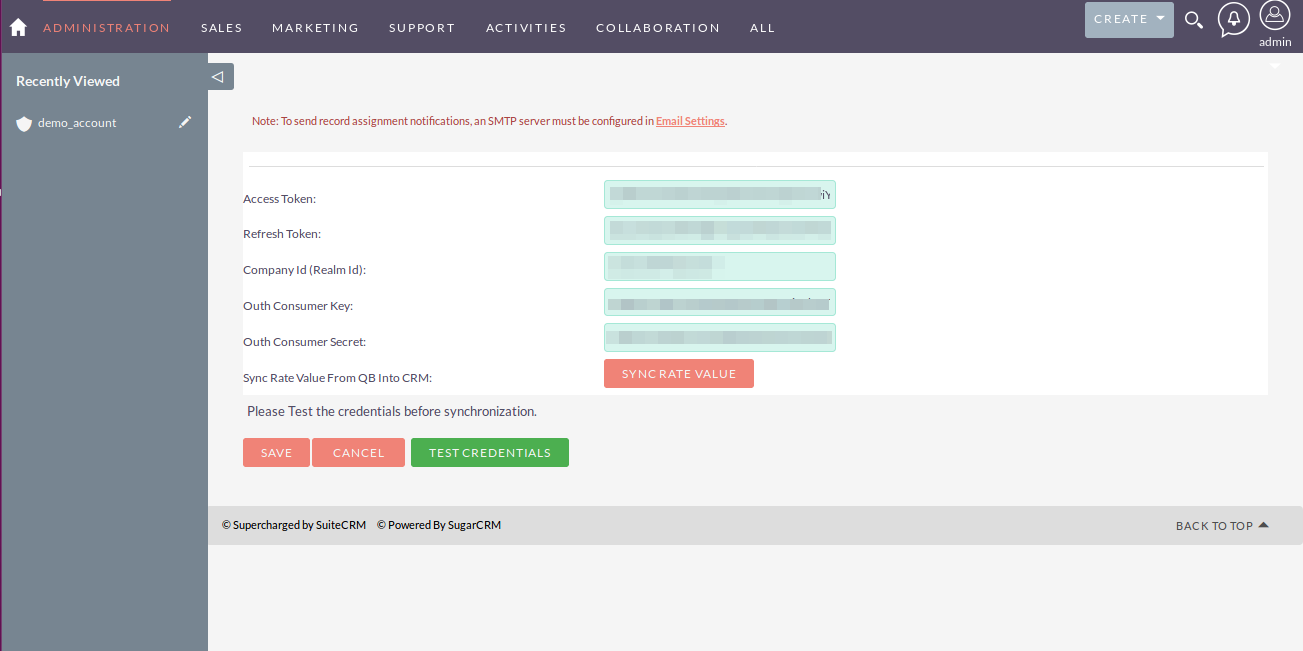The image size is (1303, 651).
Task: Edit demo_account with the pencil icon
Action: coord(185,122)
